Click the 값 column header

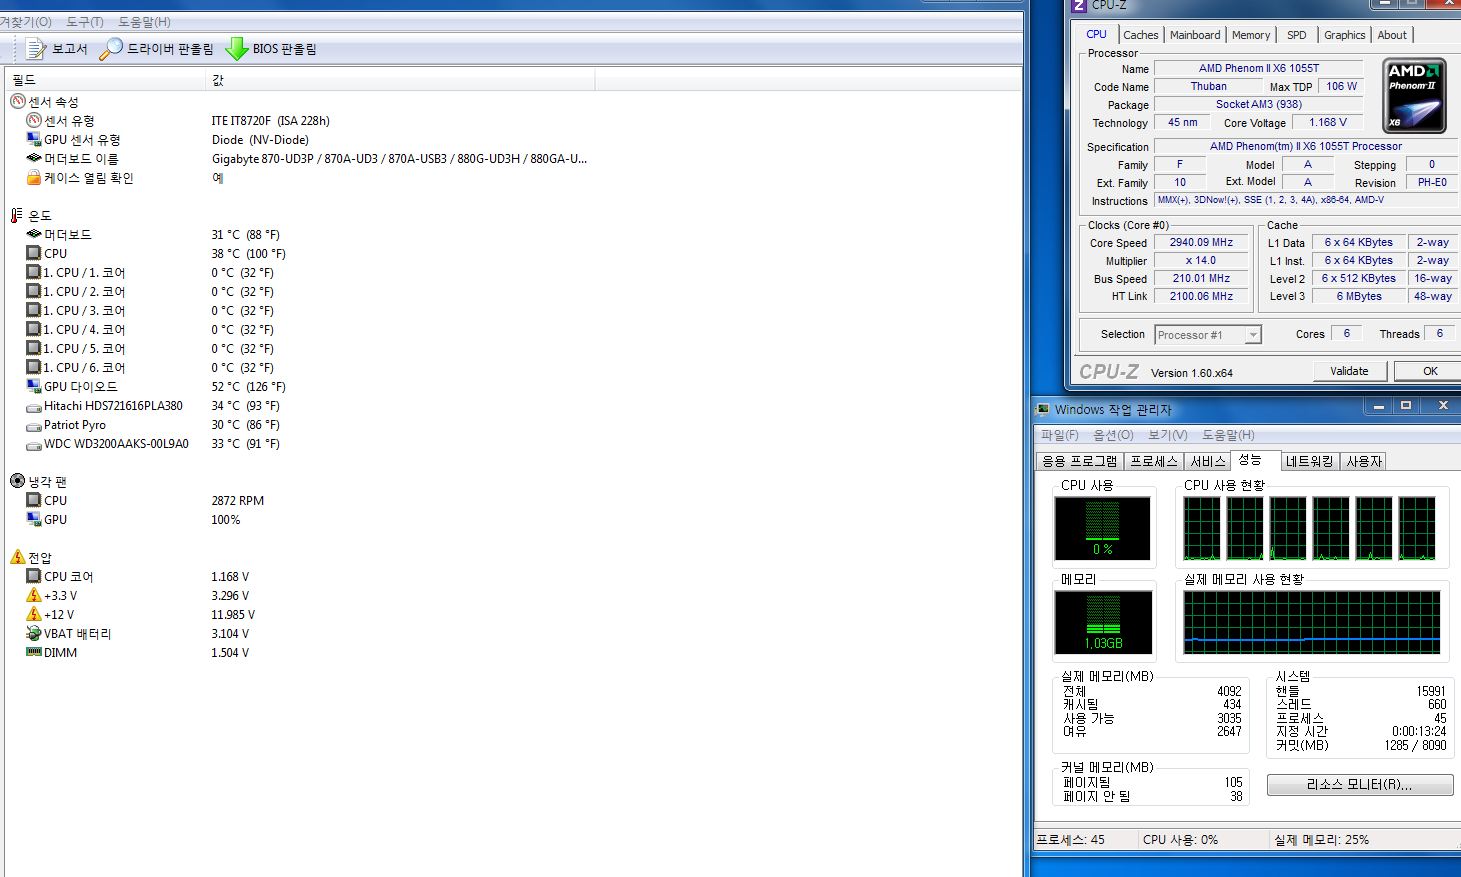400,79
